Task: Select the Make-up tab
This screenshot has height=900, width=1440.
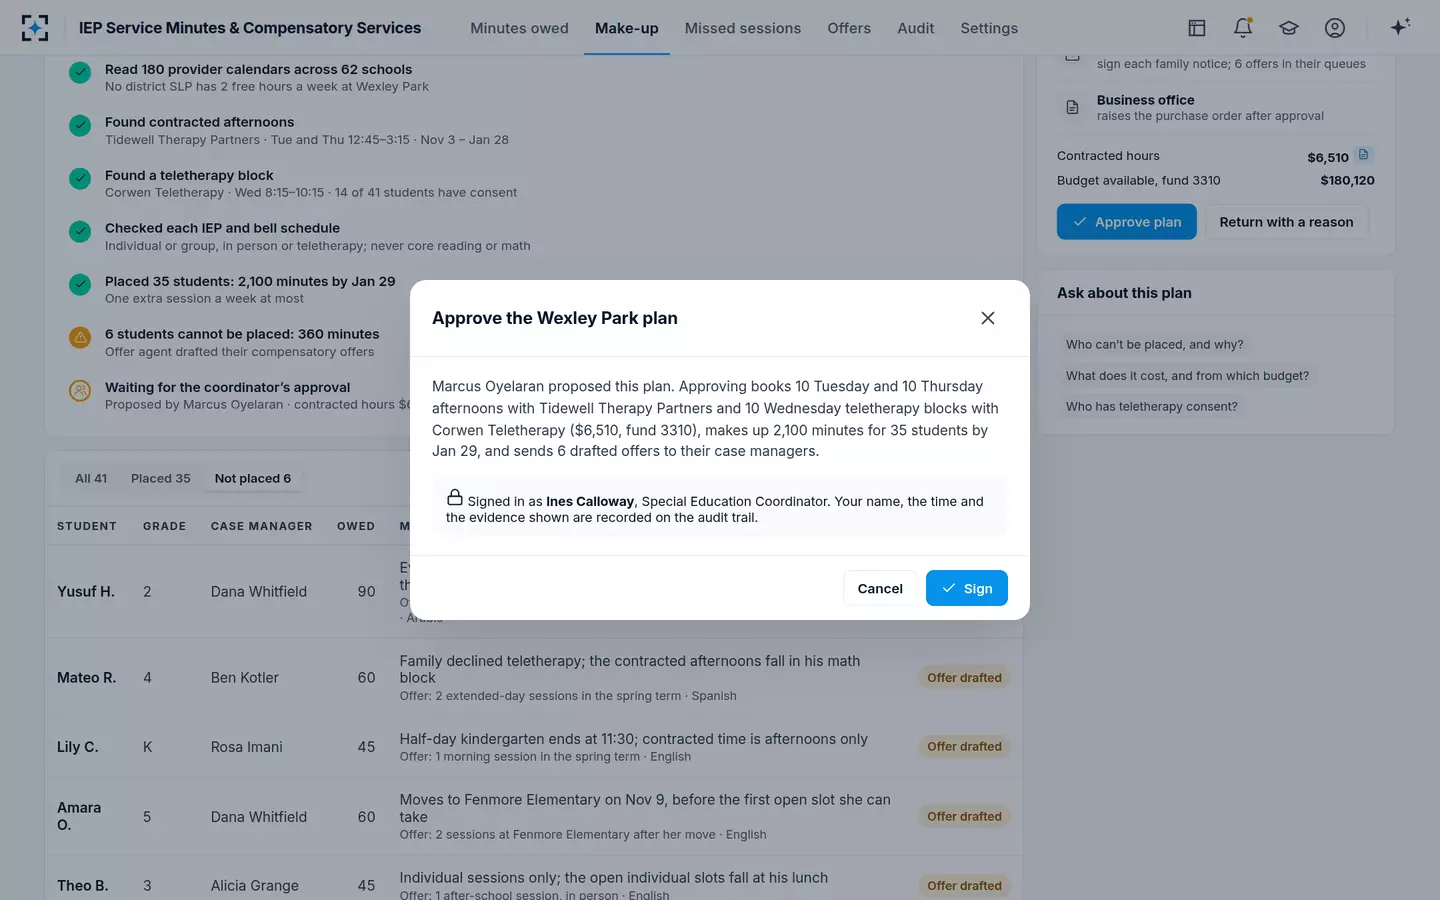Action: (x=627, y=28)
